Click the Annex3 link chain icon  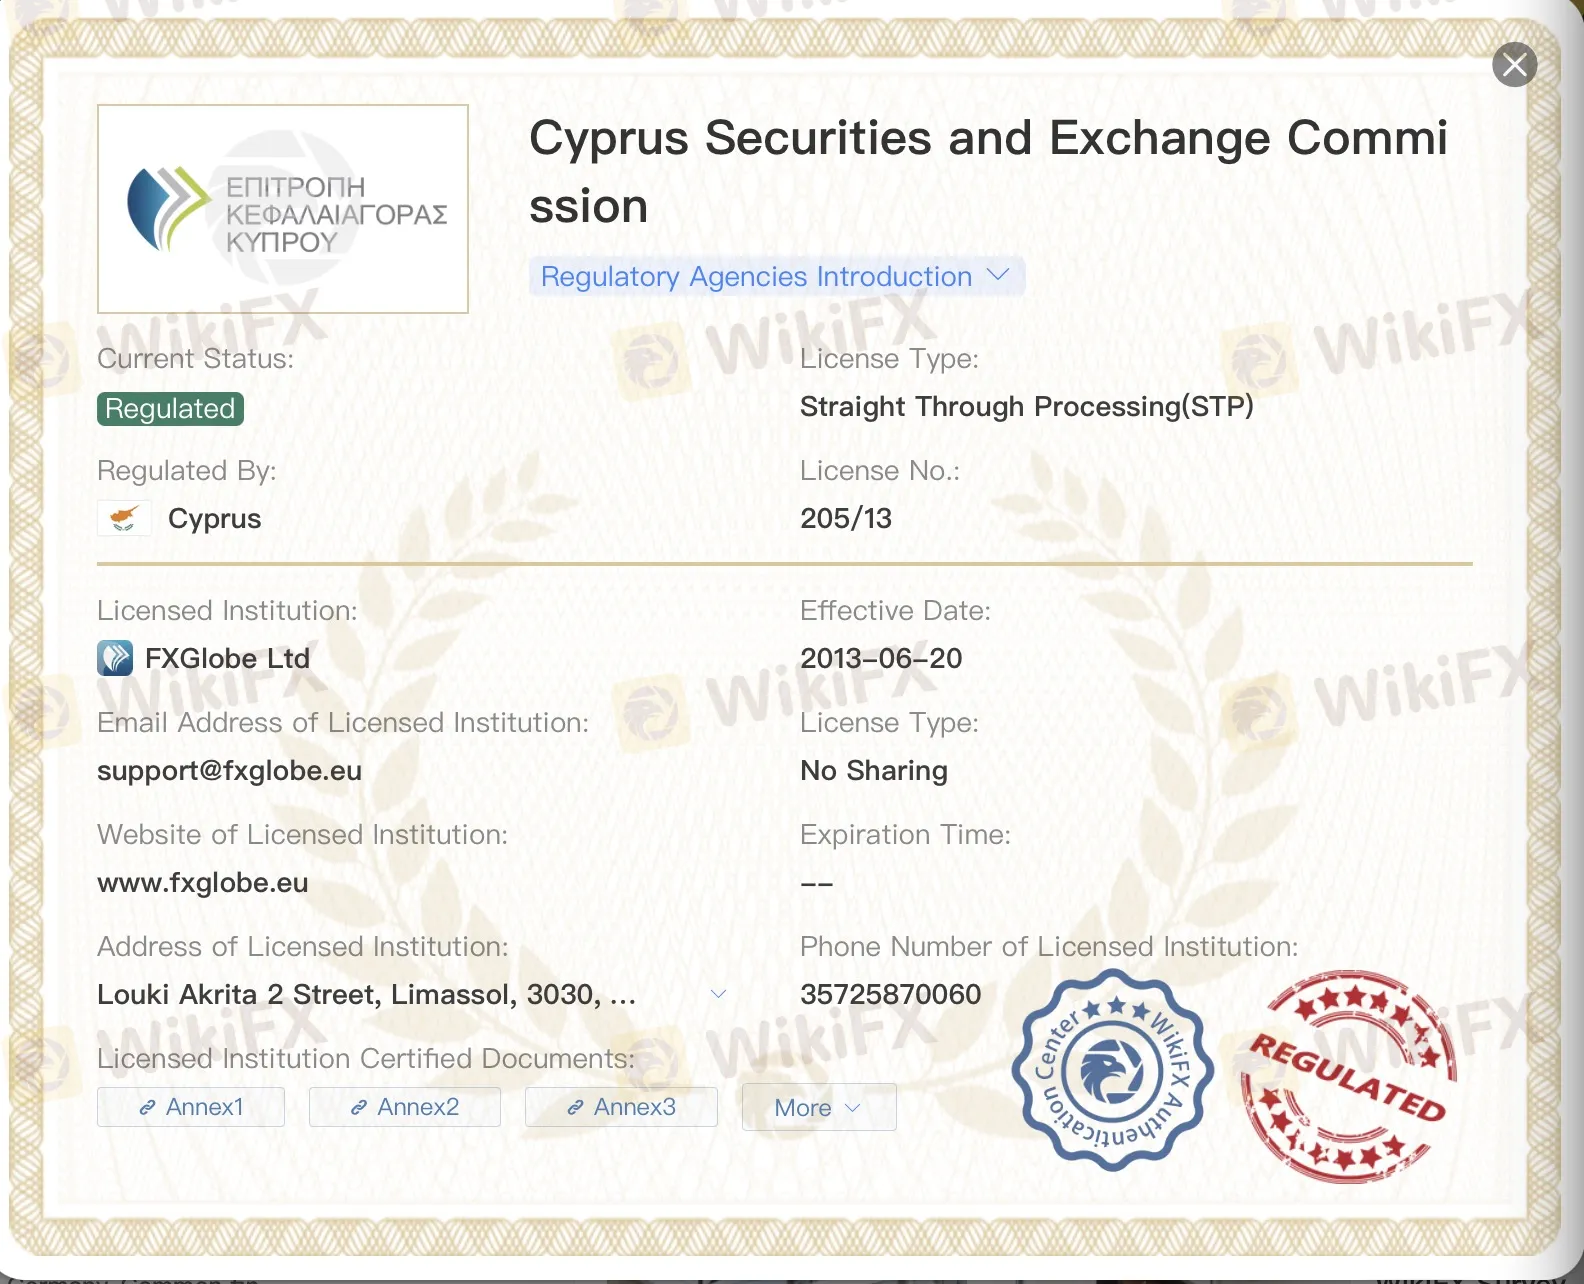click(x=575, y=1107)
